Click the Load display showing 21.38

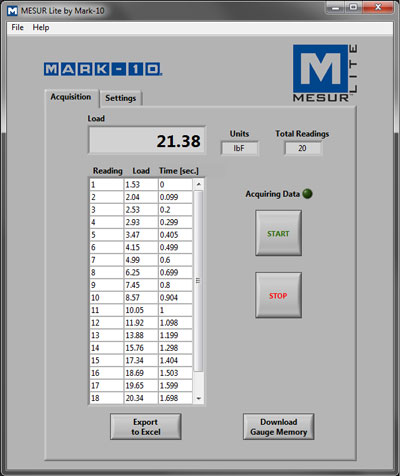[x=147, y=140]
